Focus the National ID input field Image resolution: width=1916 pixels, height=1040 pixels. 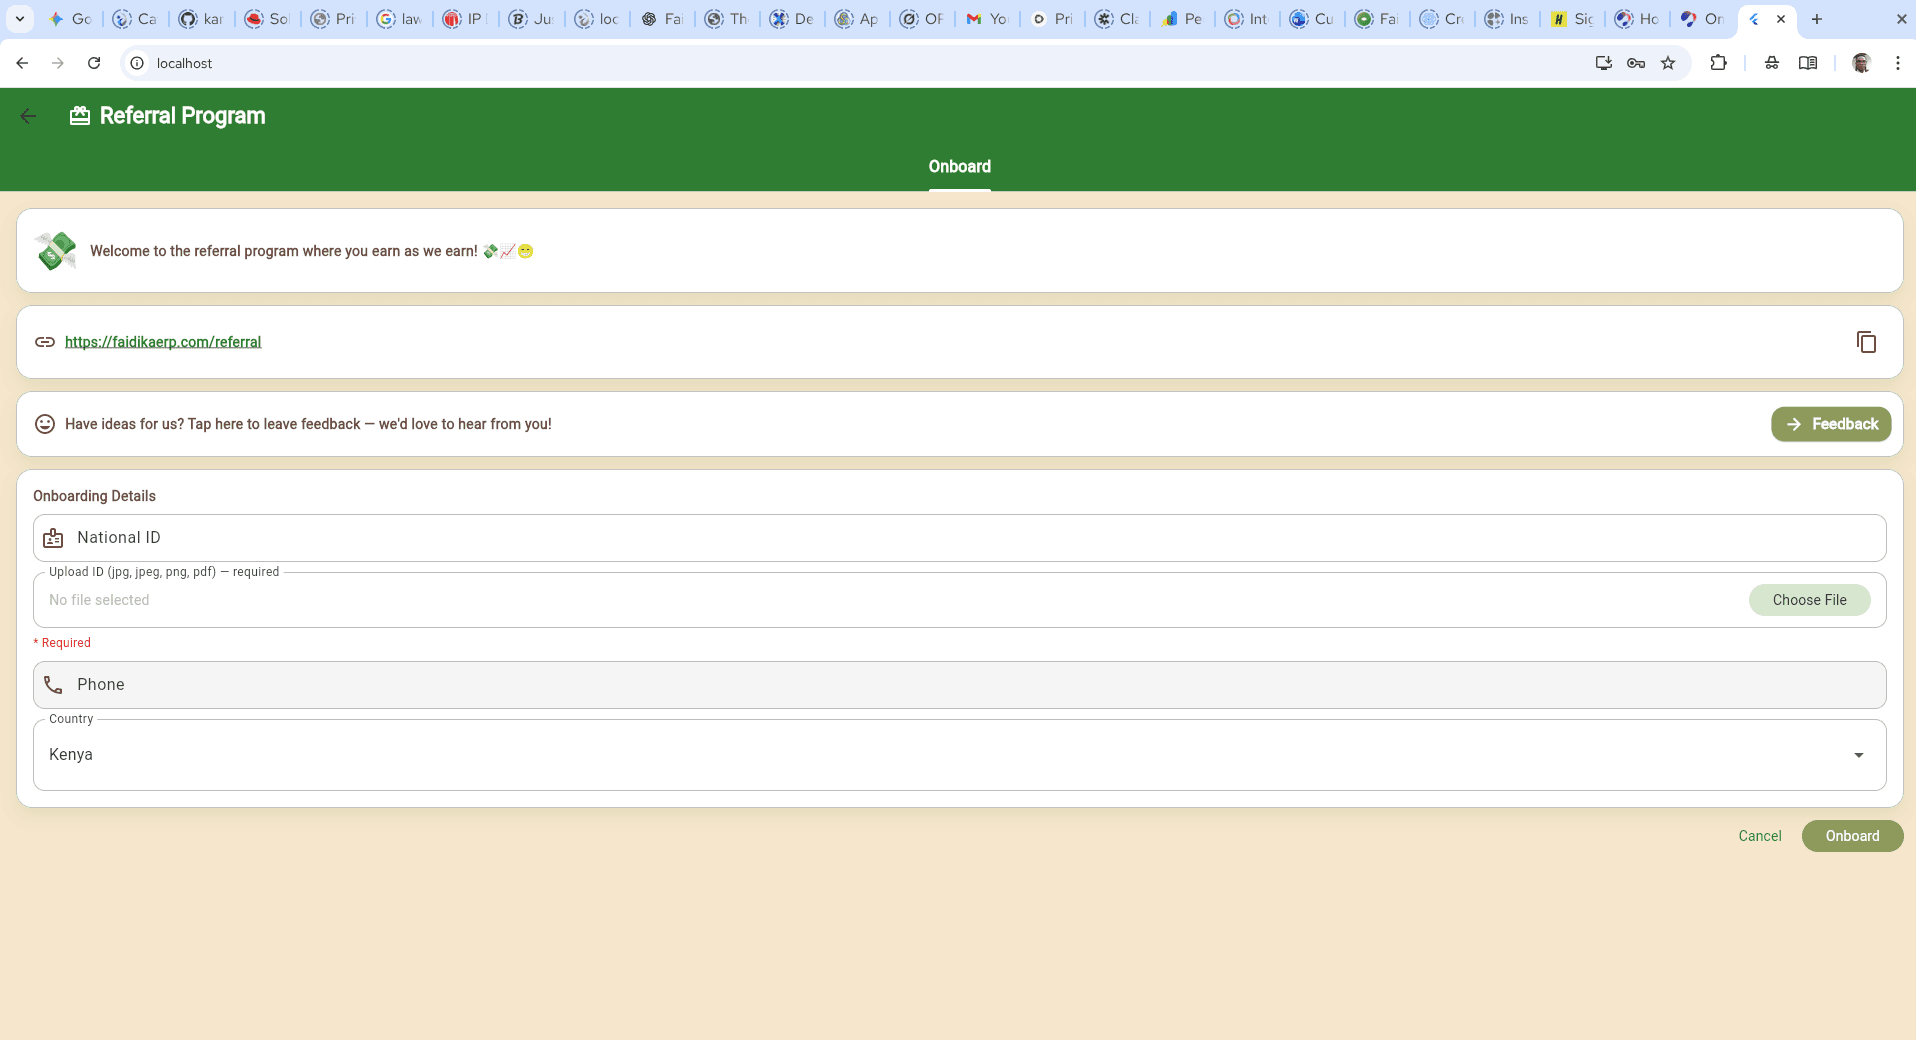[960, 538]
